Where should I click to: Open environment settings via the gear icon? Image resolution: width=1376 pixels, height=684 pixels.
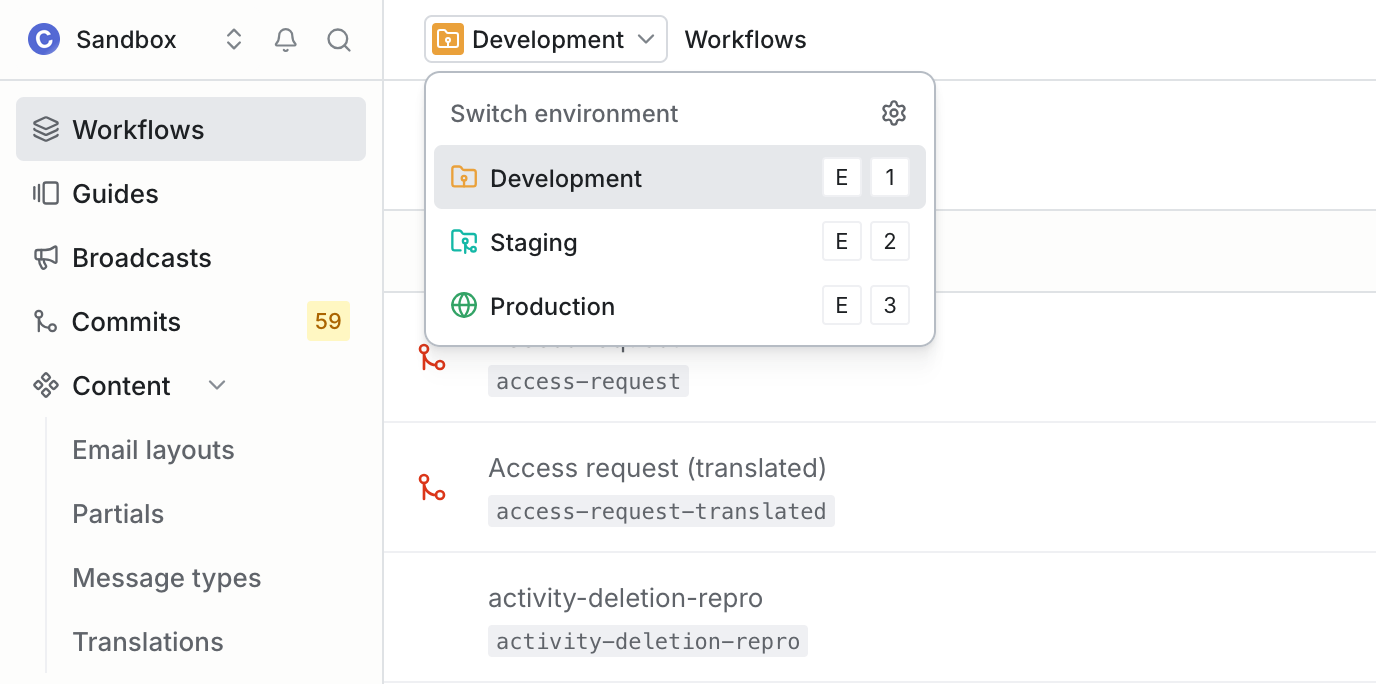pyautogui.click(x=893, y=113)
